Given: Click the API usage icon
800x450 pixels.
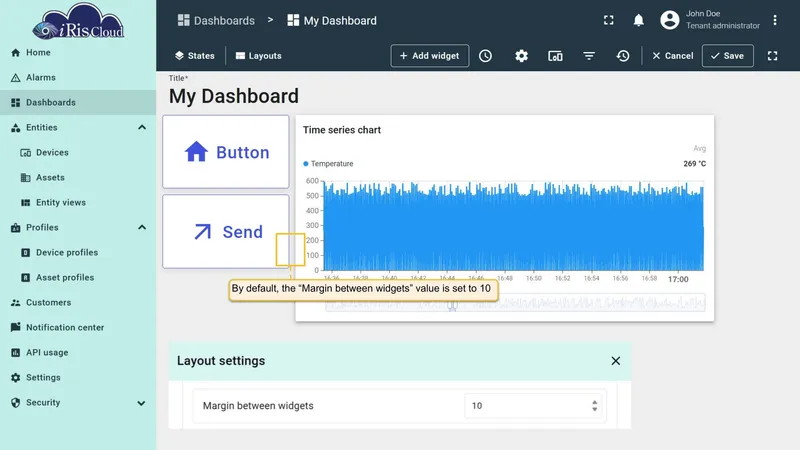Looking at the screenshot, I should (x=15, y=353).
